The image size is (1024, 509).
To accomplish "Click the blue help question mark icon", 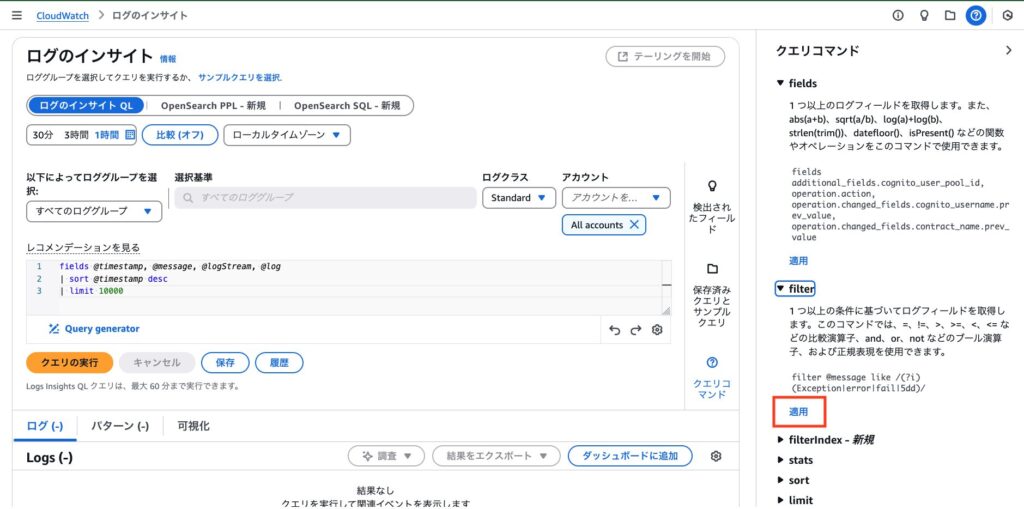I will (976, 15).
